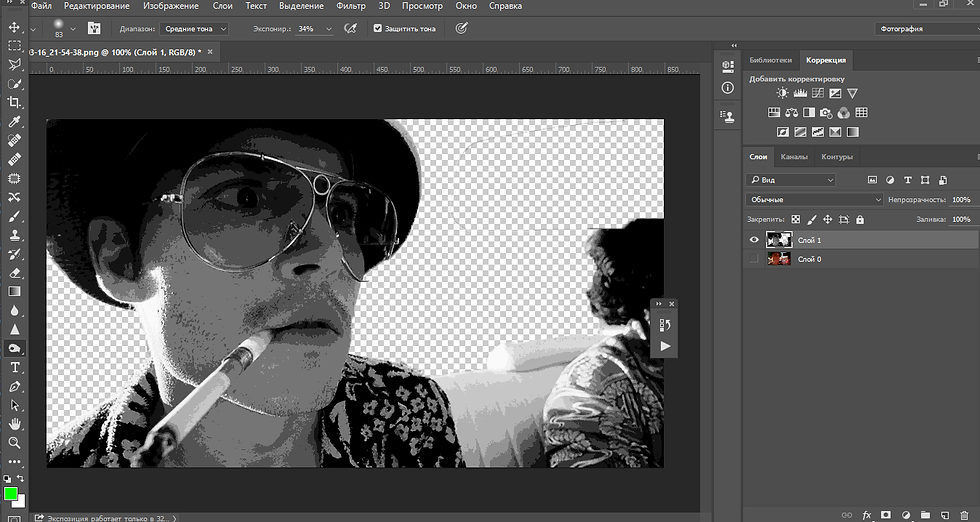This screenshot has height=522, width=980.
Task: Swap foreground and background colors
Action: click(x=21, y=479)
